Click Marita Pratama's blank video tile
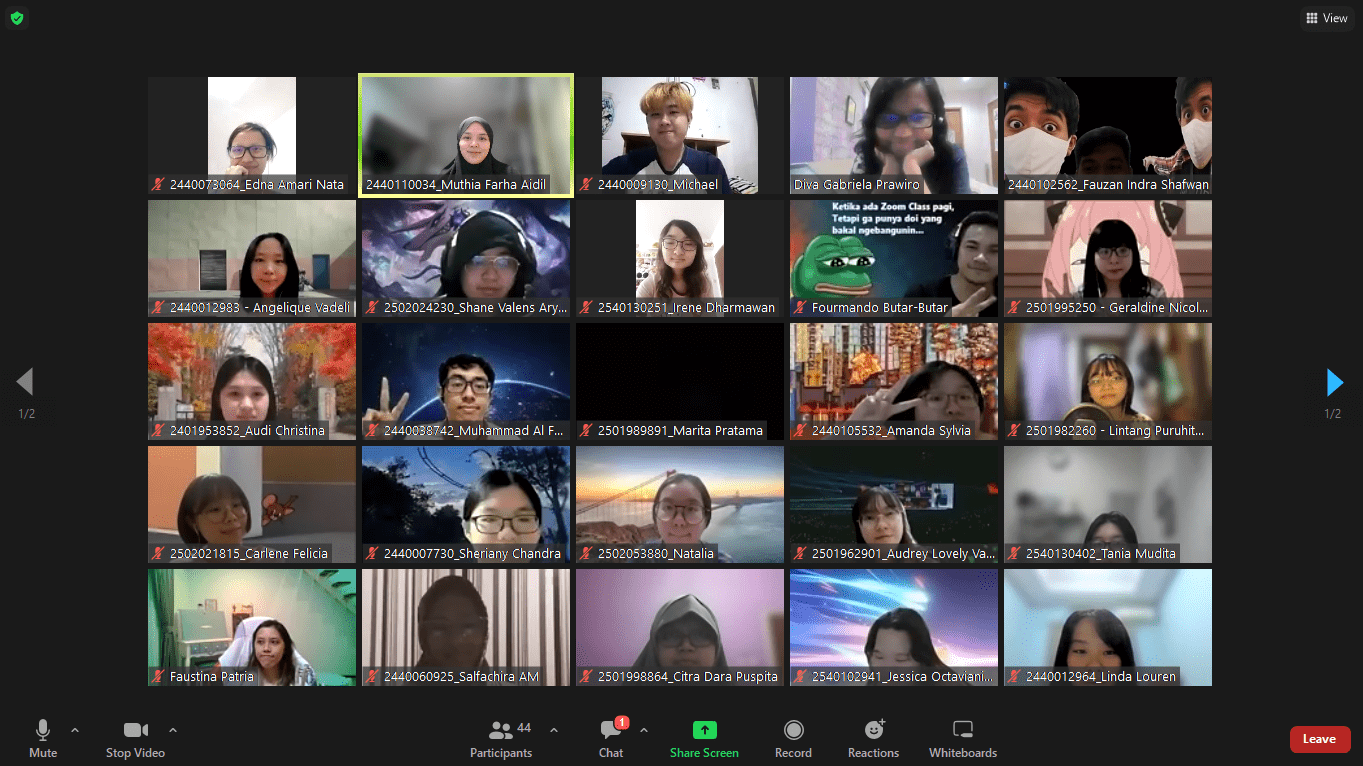Screen dimensions: 1363x766 click(680, 381)
